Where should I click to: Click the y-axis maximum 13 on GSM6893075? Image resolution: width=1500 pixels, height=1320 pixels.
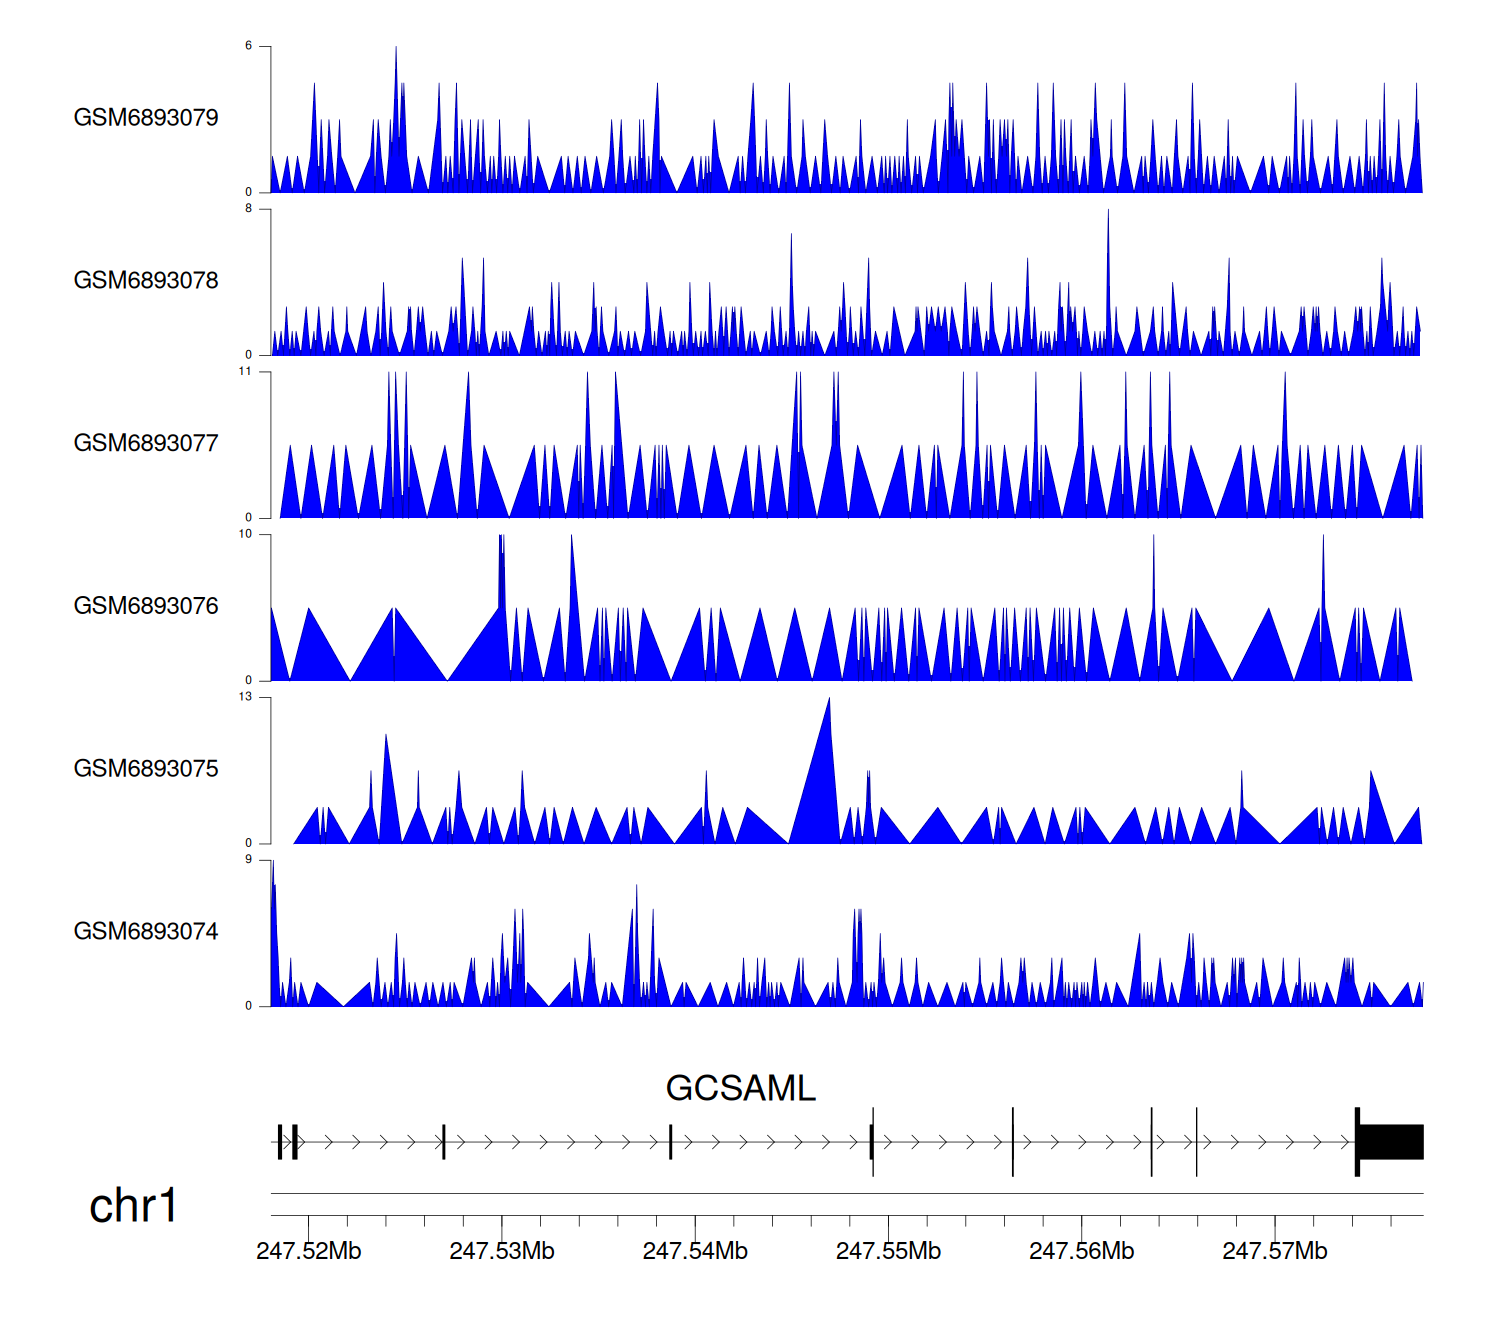(245, 697)
